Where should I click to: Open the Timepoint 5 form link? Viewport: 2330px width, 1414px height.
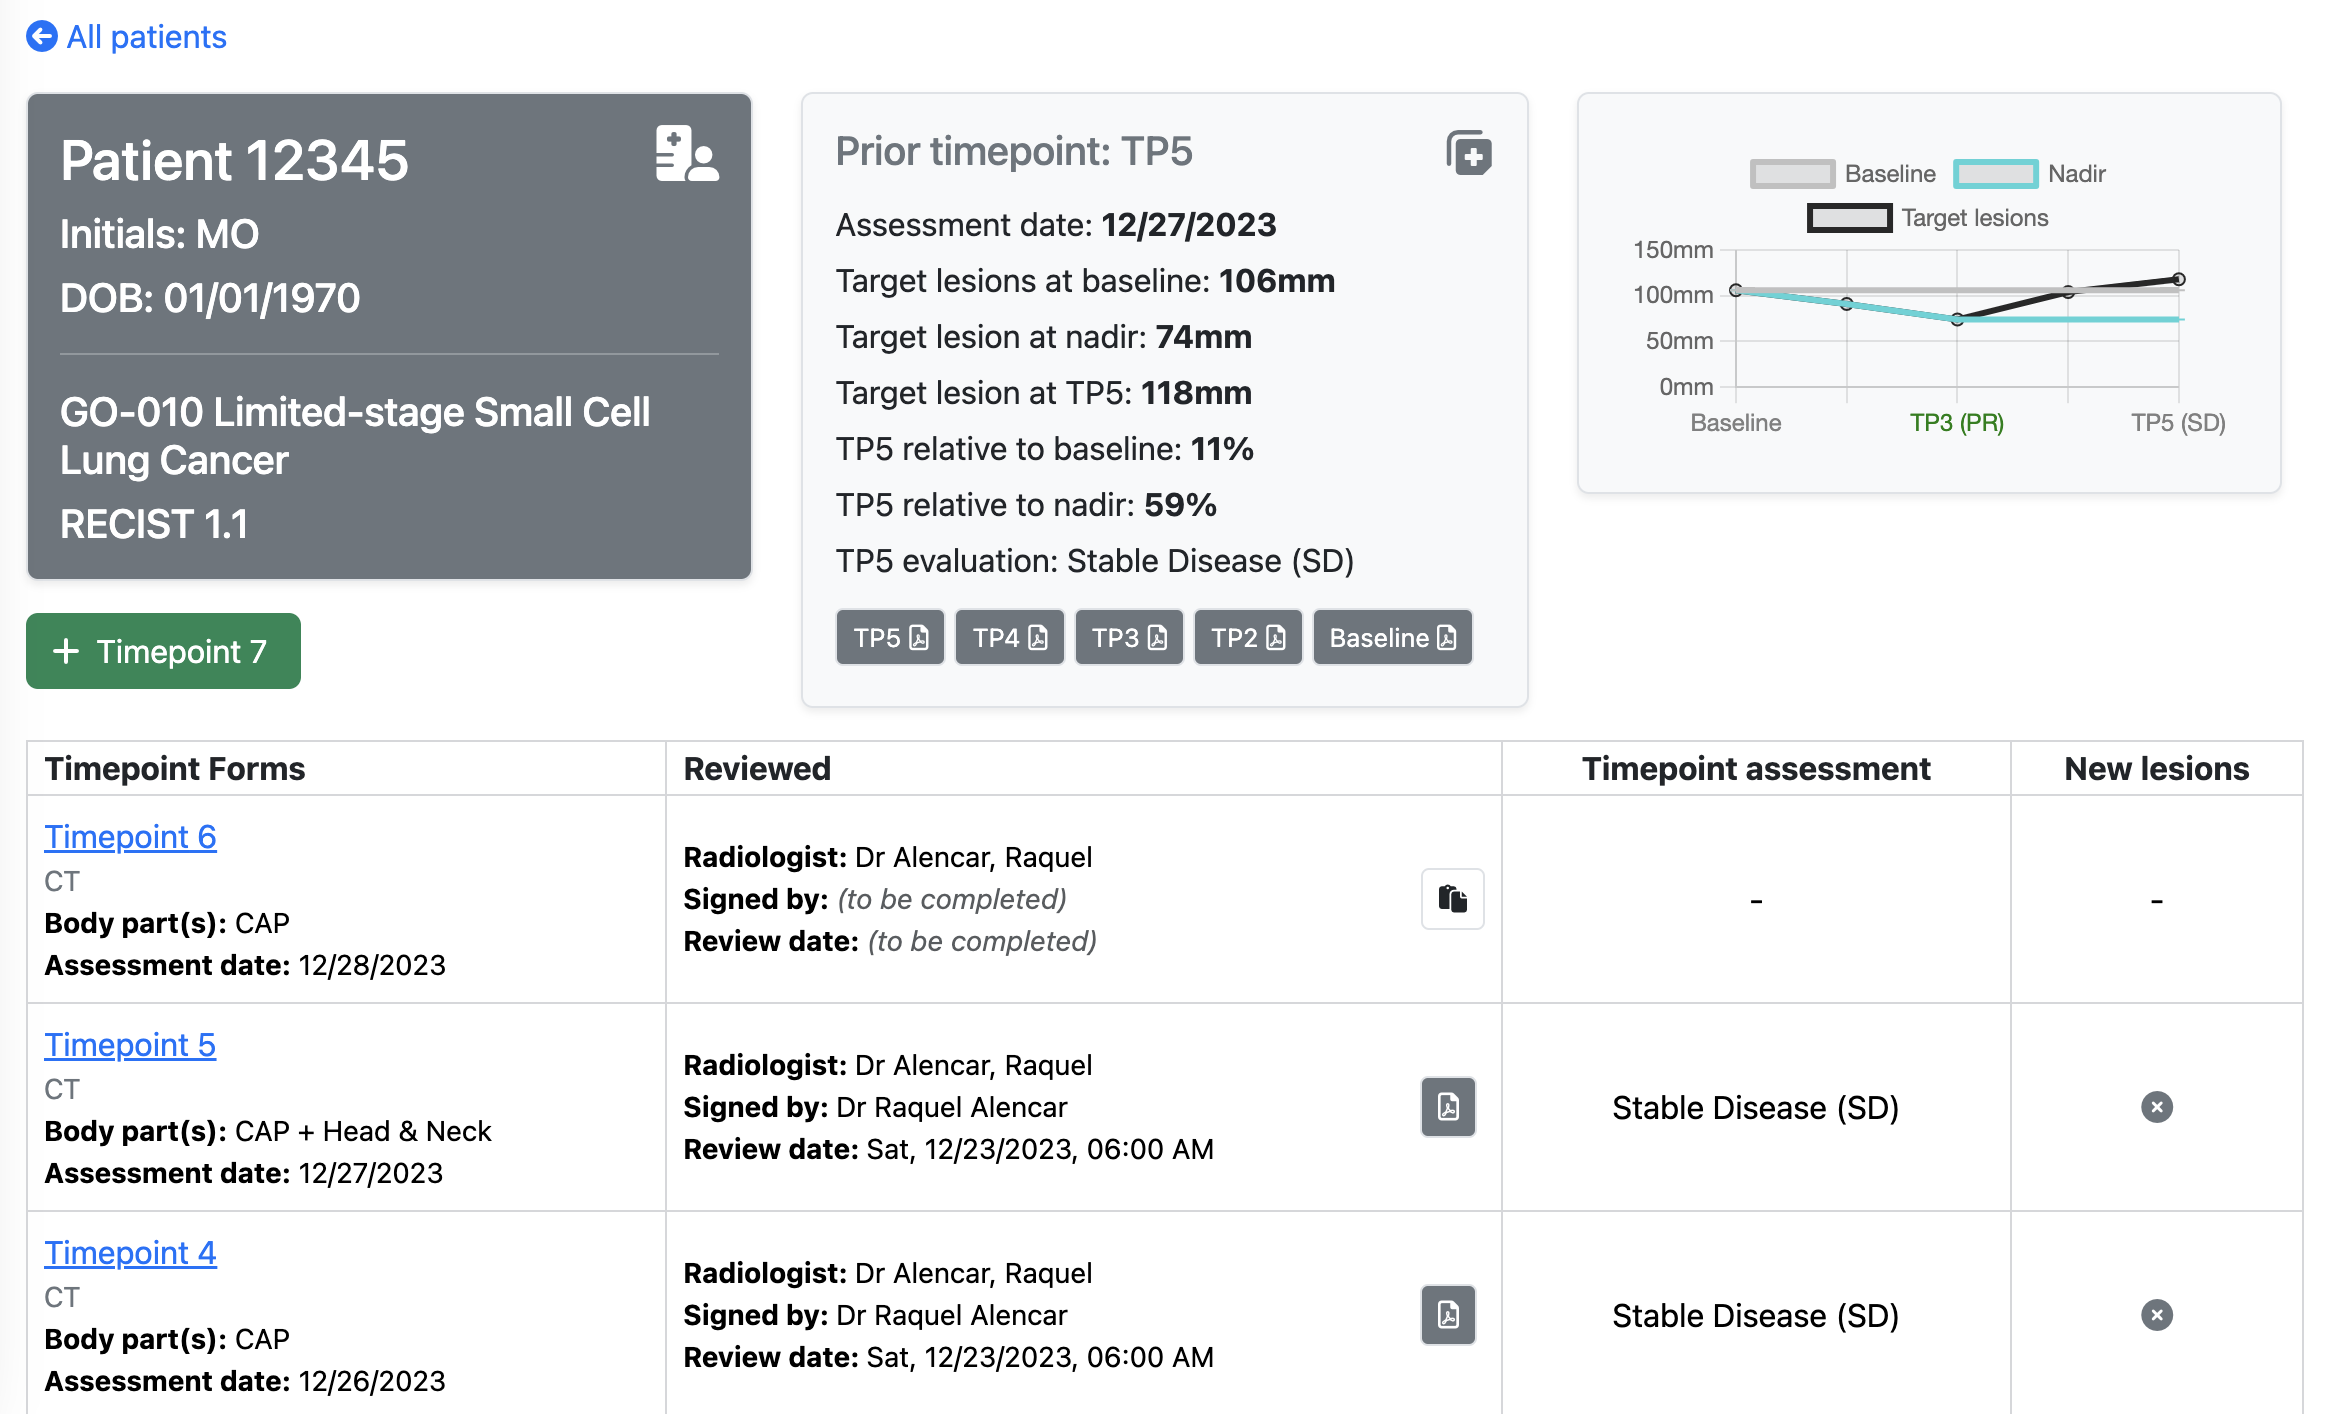coord(130,1045)
